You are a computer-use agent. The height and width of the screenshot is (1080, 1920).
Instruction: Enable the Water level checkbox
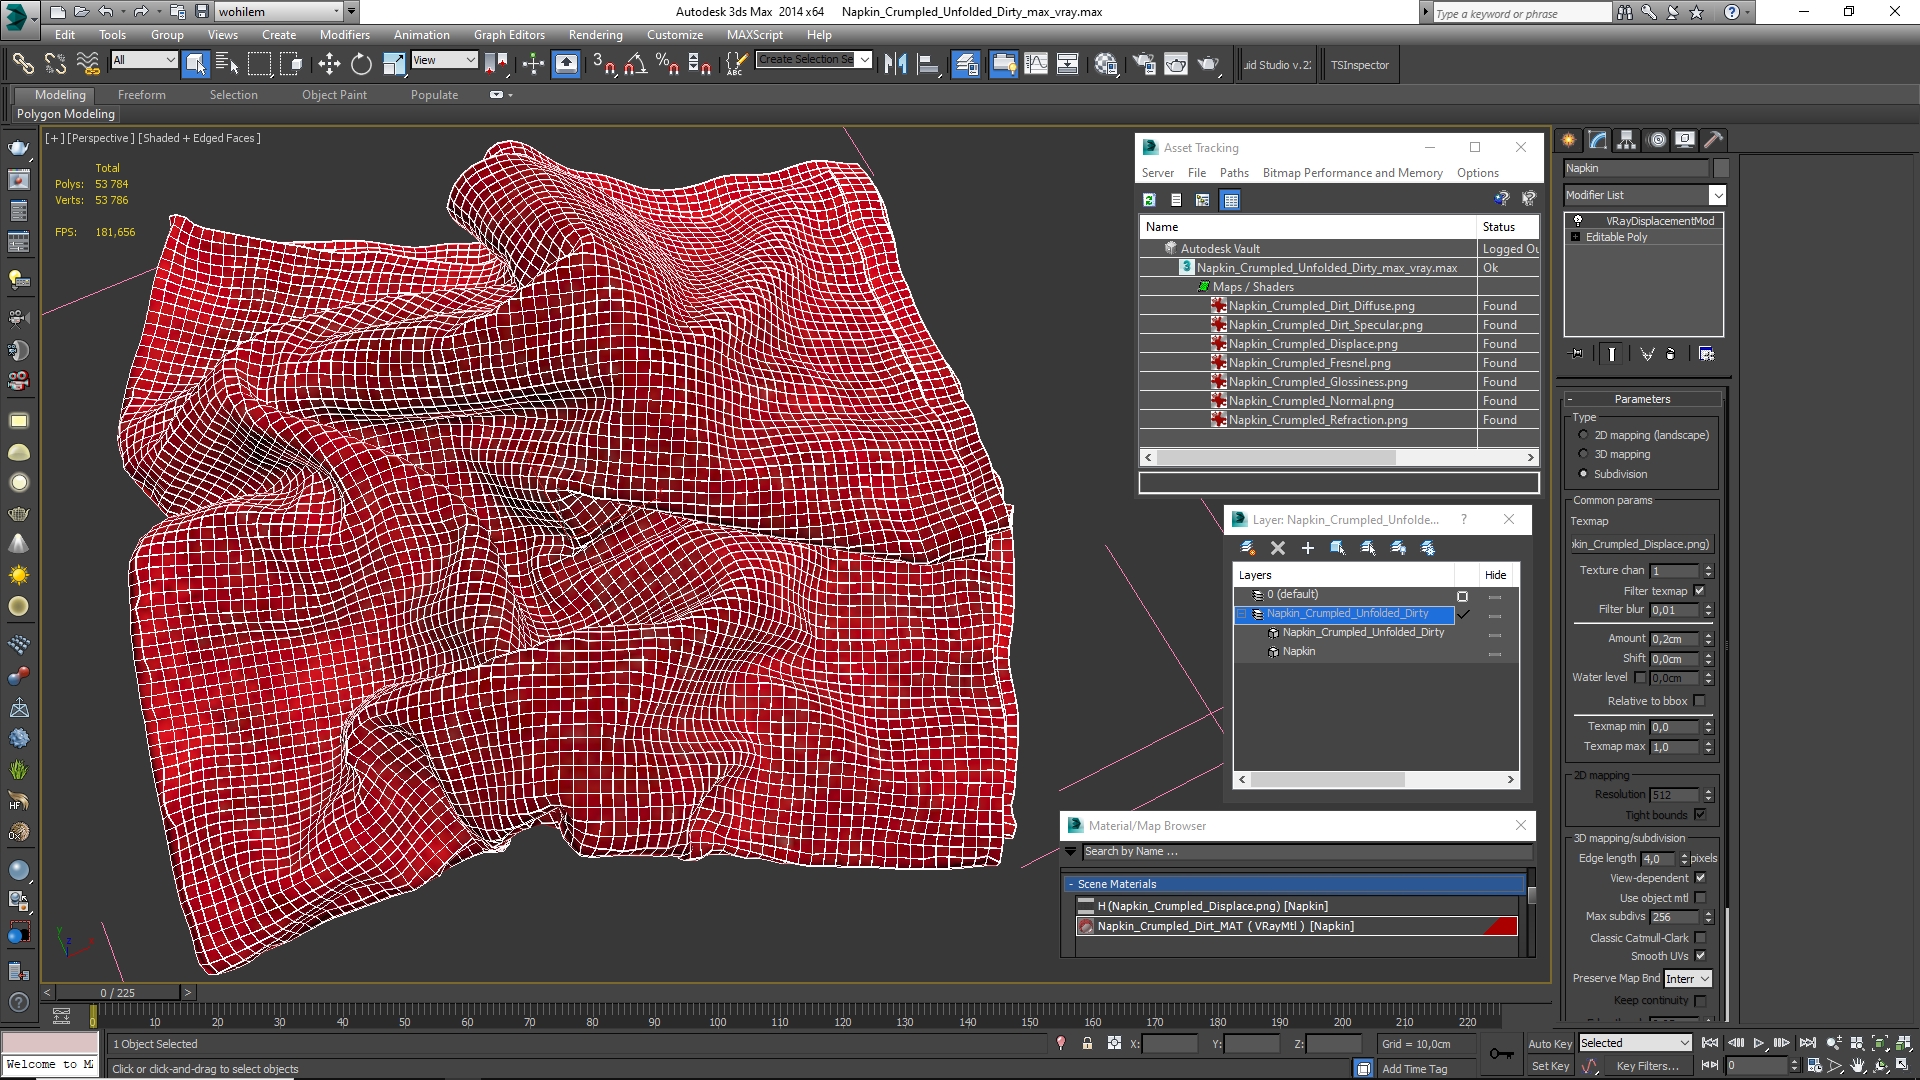click(x=1640, y=678)
